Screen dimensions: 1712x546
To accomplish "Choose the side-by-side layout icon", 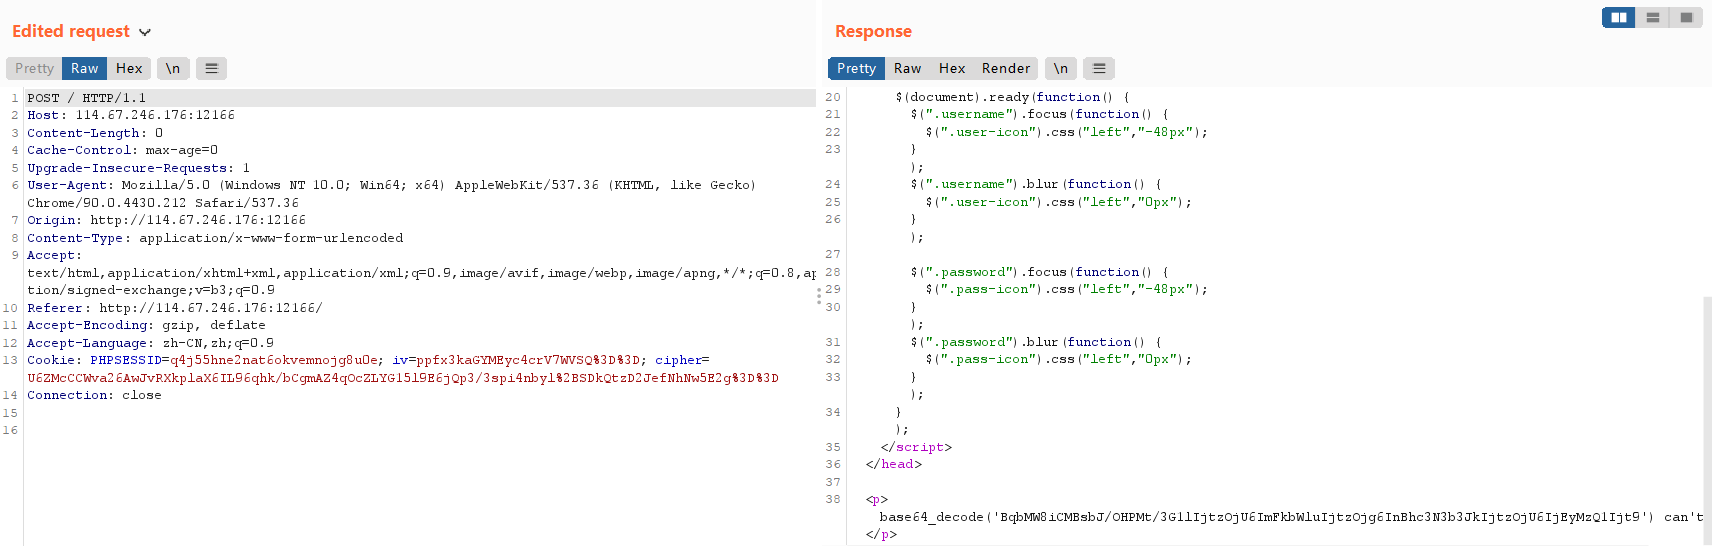I will click(x=1618, y=17).
